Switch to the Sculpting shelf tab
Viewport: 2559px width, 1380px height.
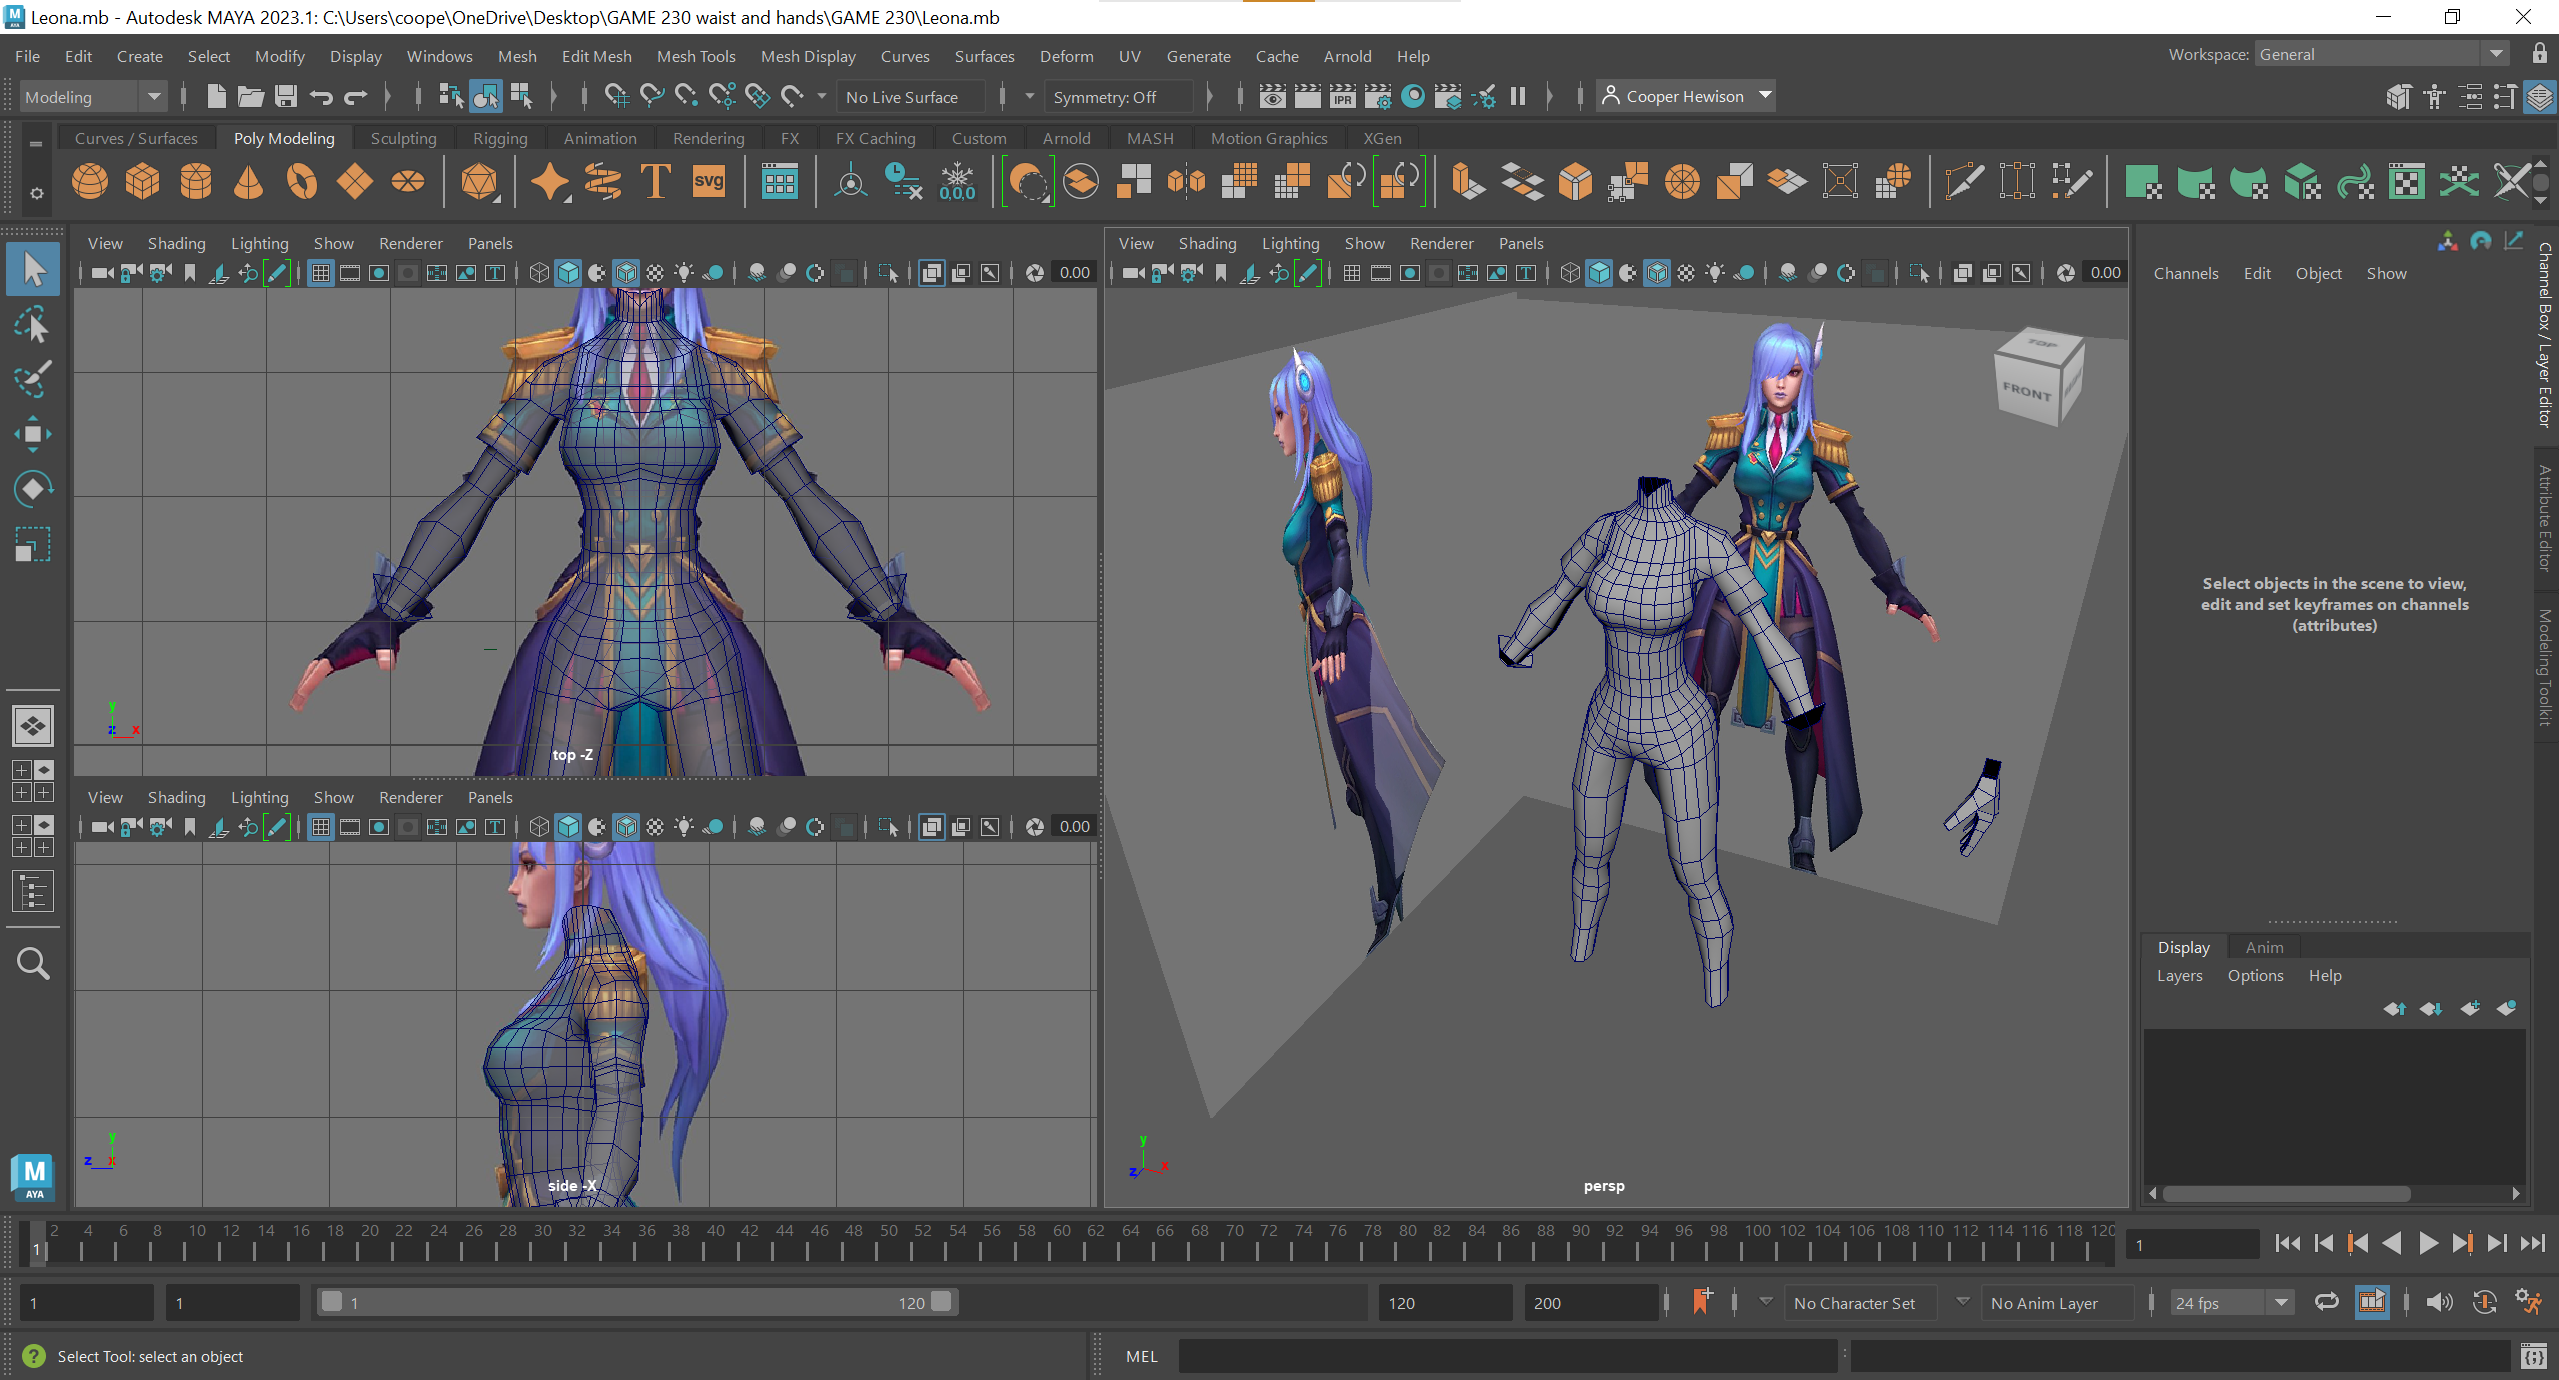click(x=403, y=138)
